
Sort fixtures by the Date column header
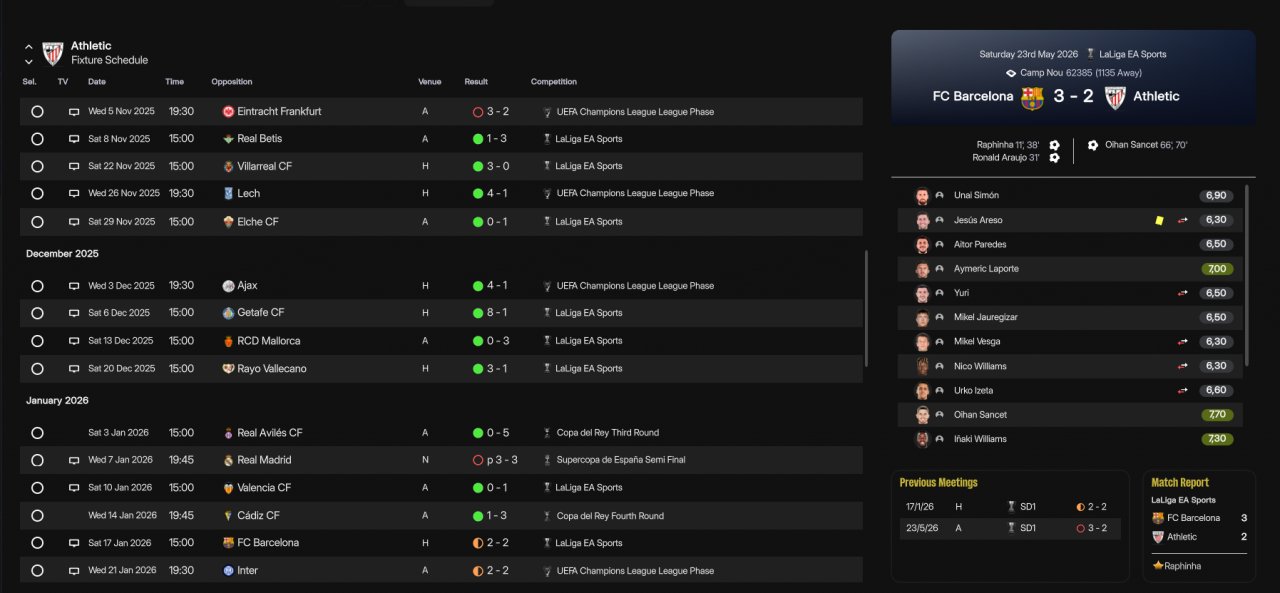(x=97, y=82)
